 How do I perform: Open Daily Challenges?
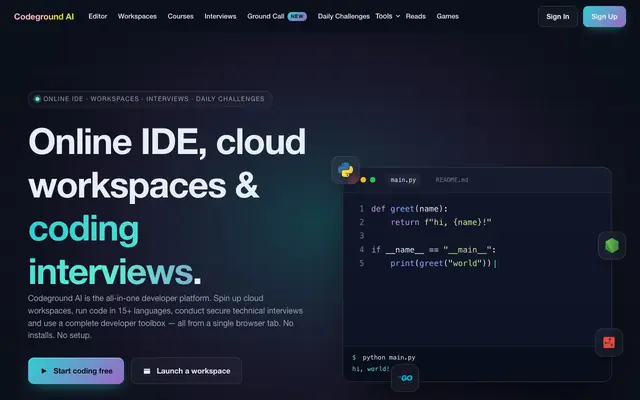pos(344,16)
